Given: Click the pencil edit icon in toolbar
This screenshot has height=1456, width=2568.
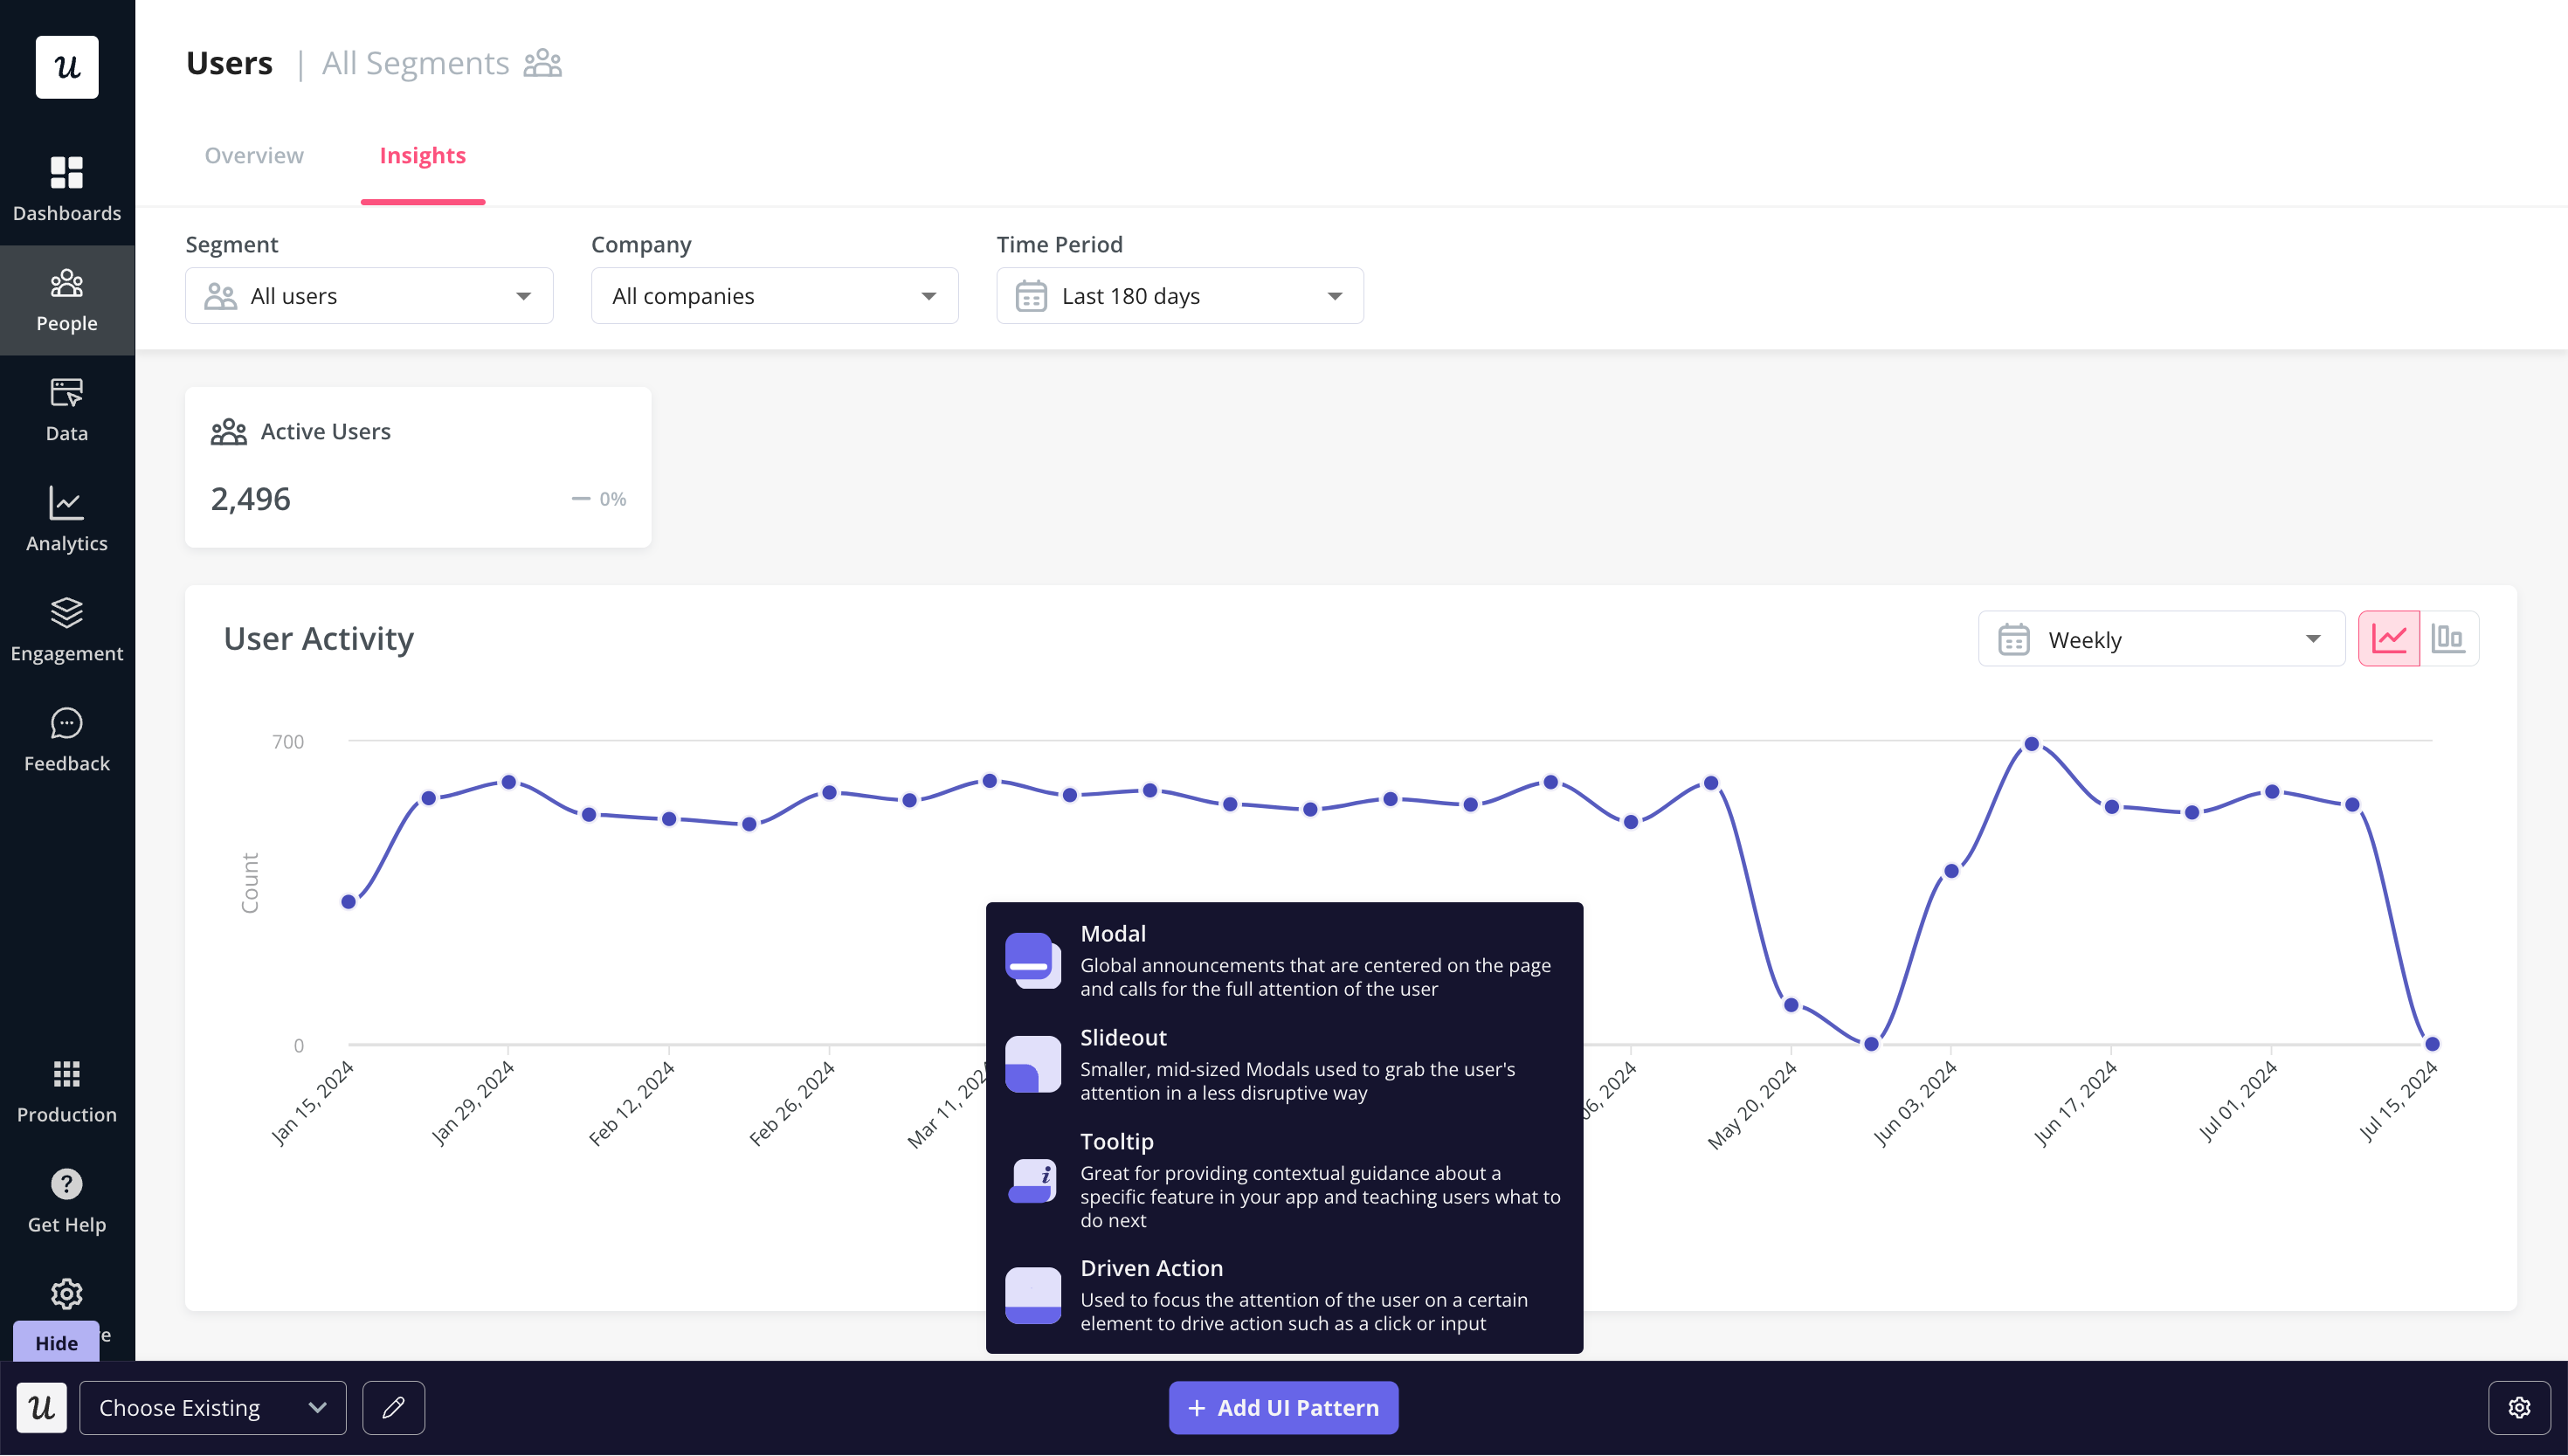Looking at the screenshot, I should pos(393,1406).
